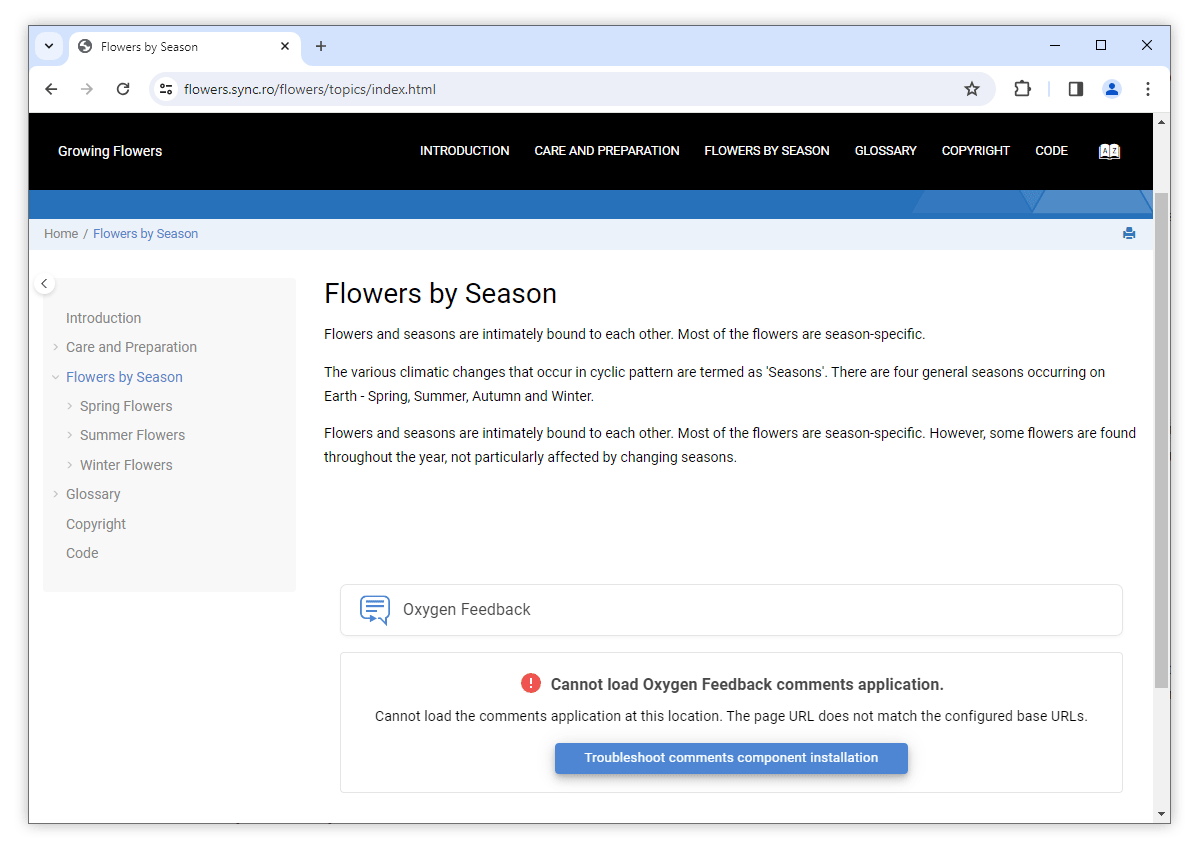
Task: Collapse Flowers by Season tree chevron
Action: (x=55, y=377)
